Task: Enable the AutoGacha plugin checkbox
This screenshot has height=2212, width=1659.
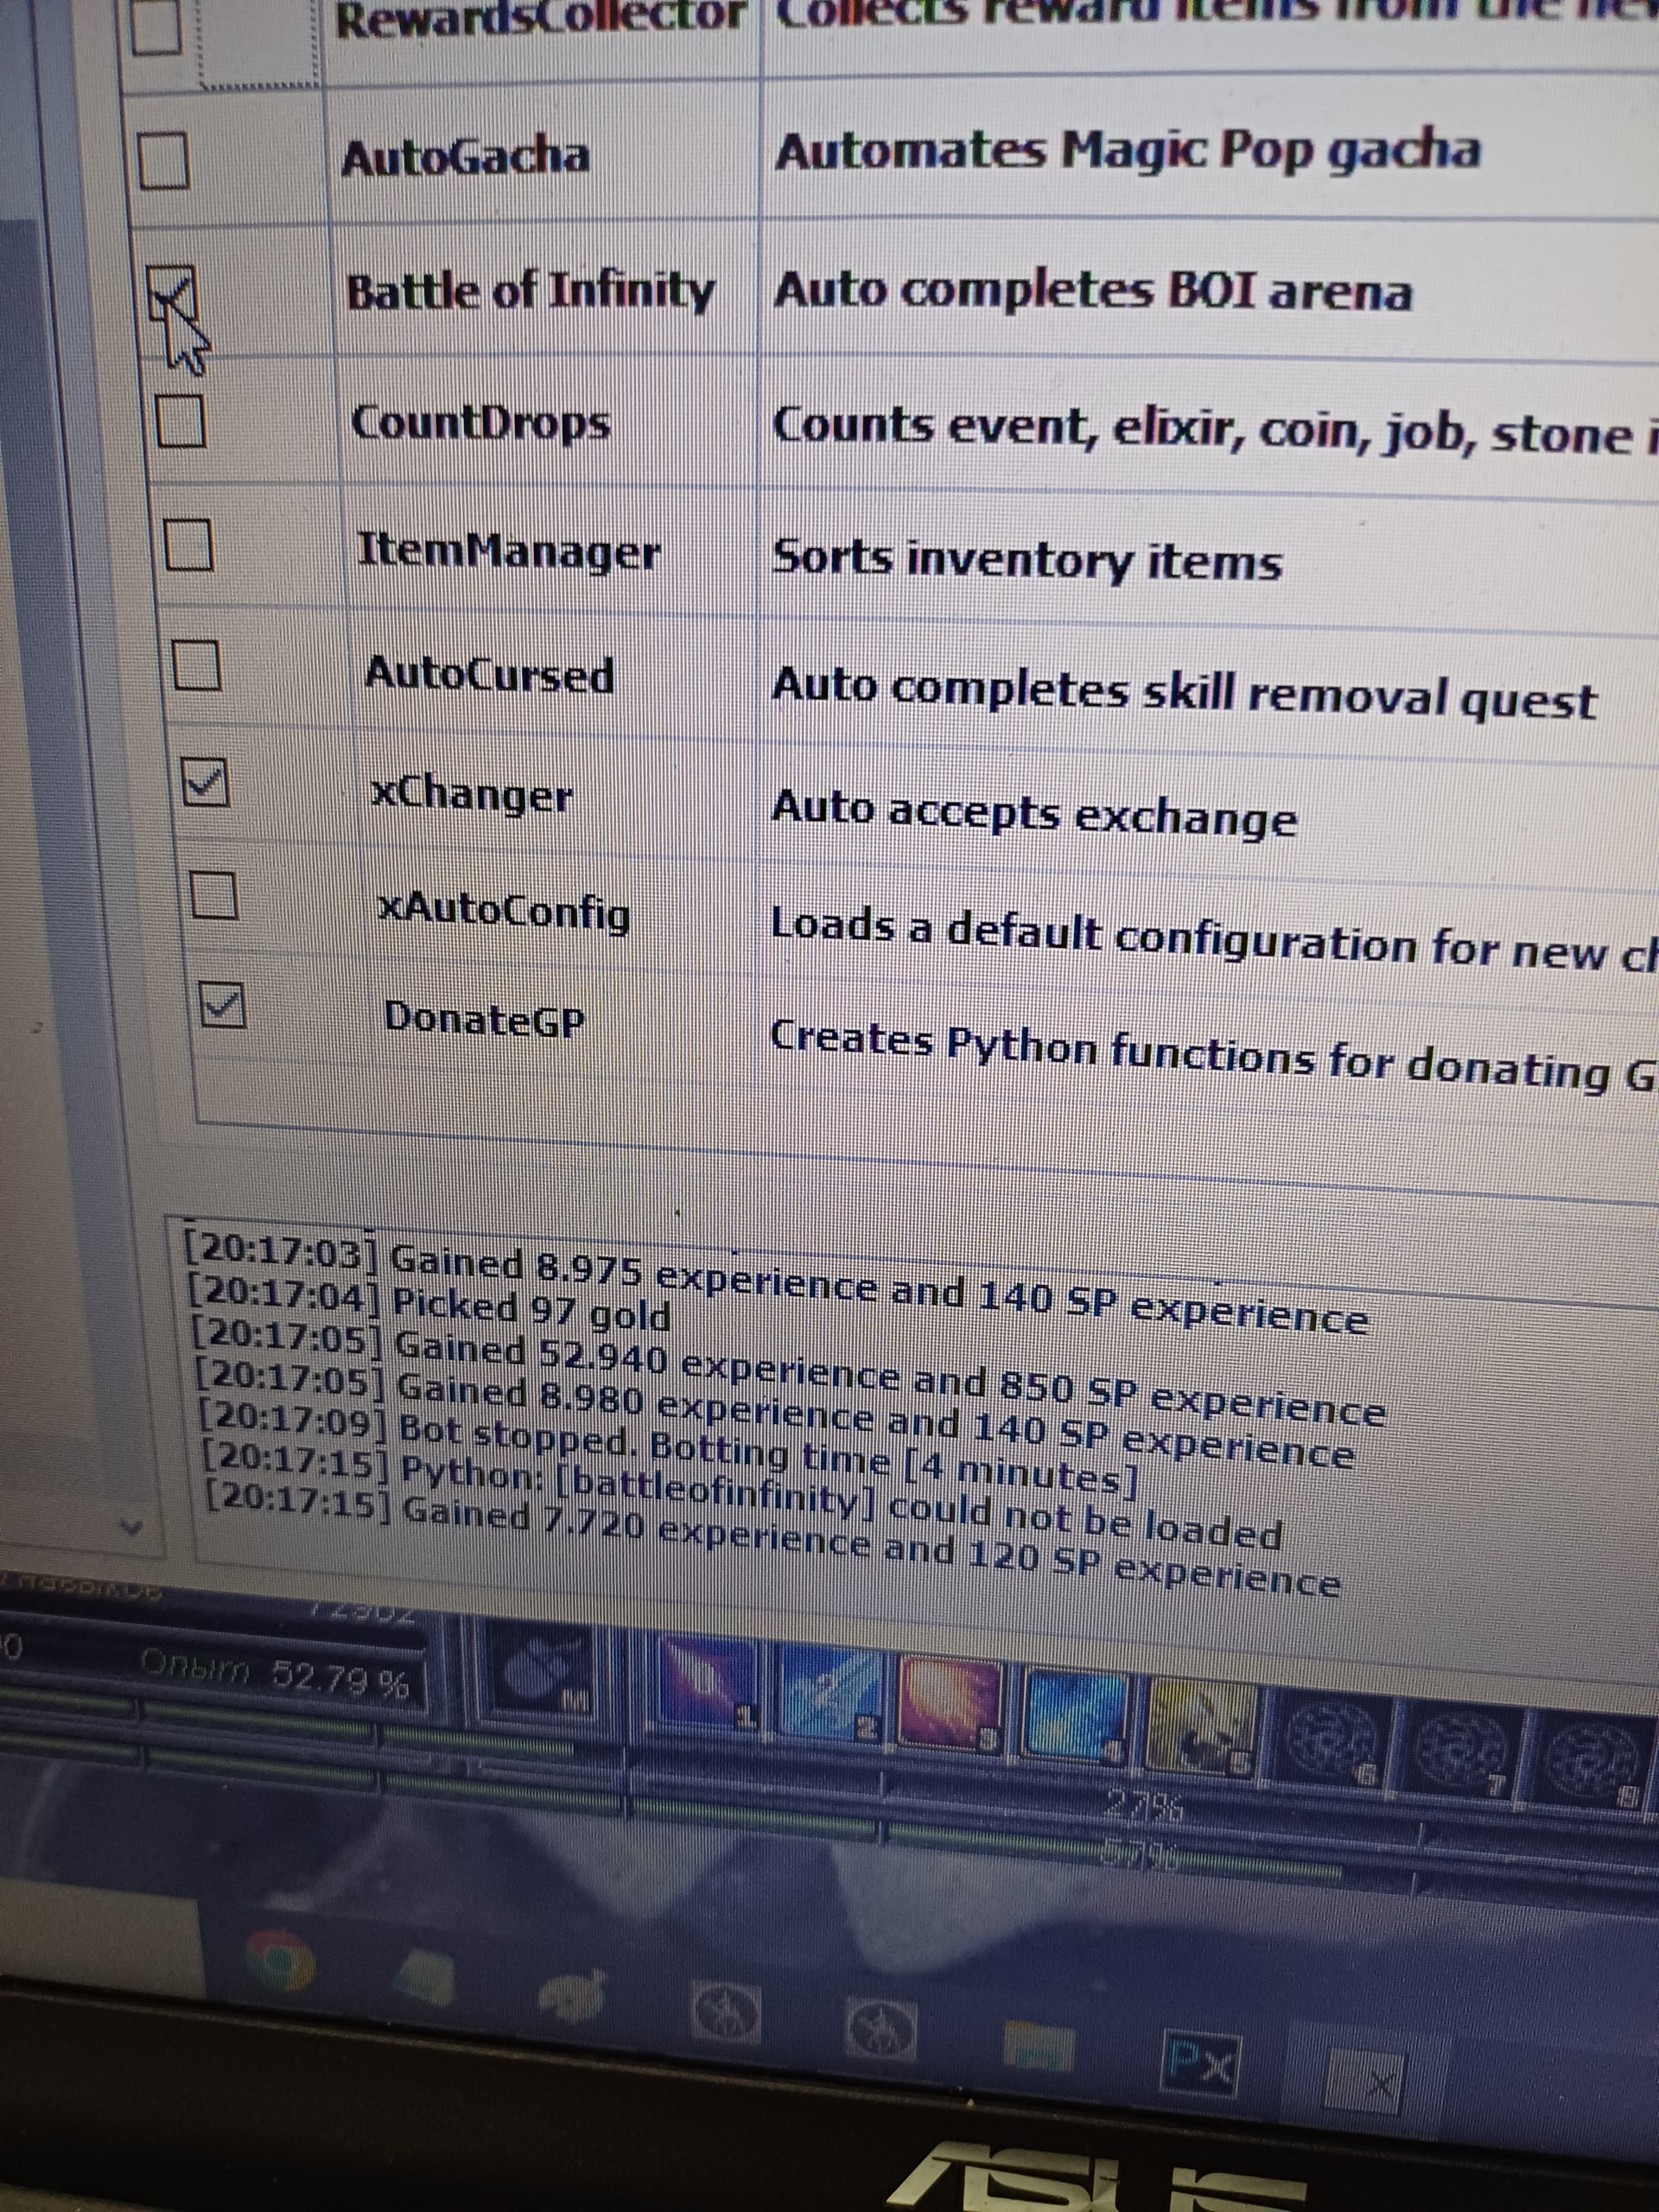Action: (x=163, y=160)
